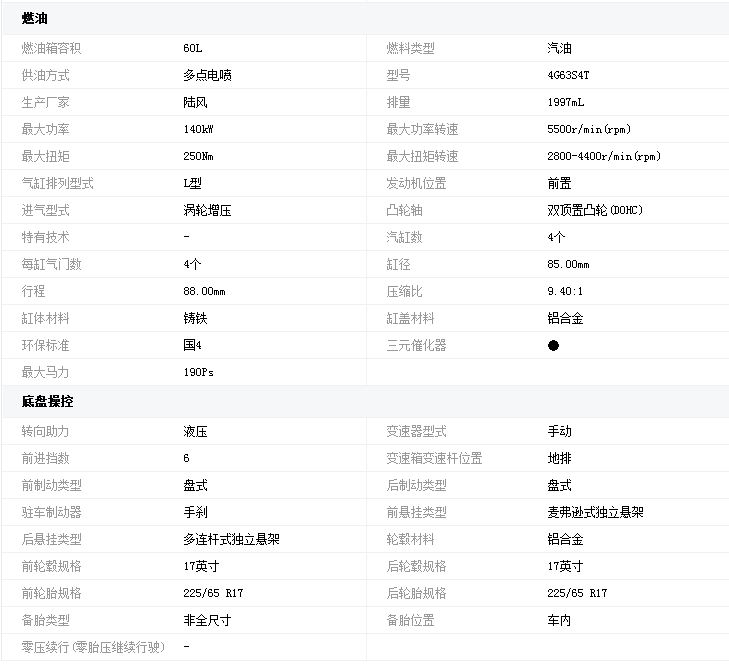Click the 最大功率转速 label

[x=422, y=129]
